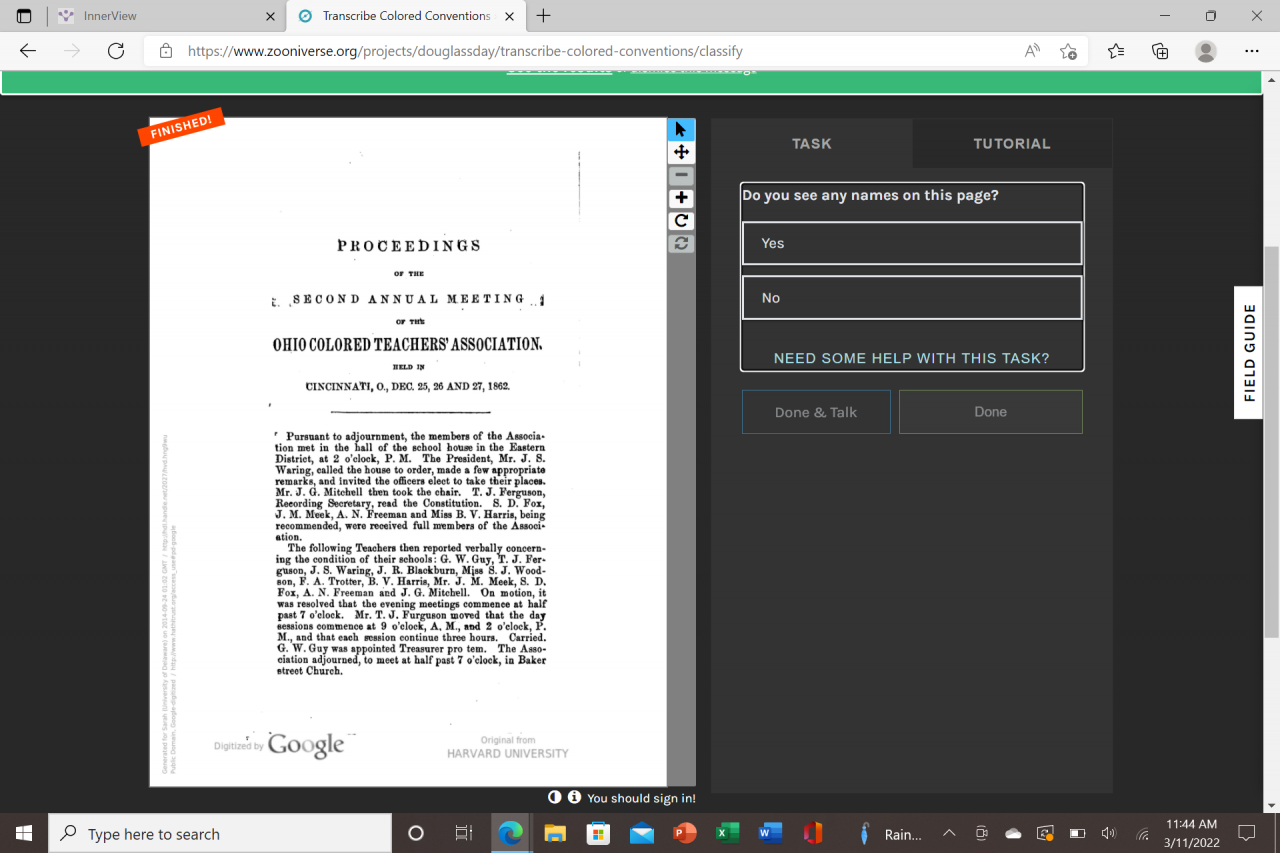
Task: Refresh the current page
Action: (x=116, y=51)
